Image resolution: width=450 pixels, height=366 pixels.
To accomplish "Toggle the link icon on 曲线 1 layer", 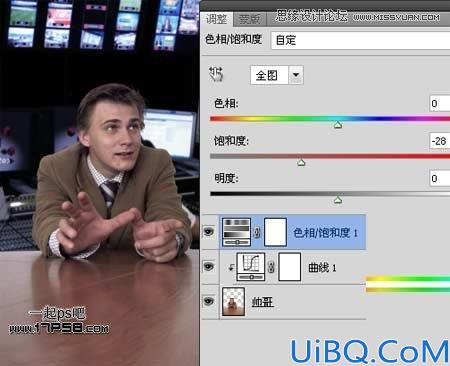I will [272, 267].
